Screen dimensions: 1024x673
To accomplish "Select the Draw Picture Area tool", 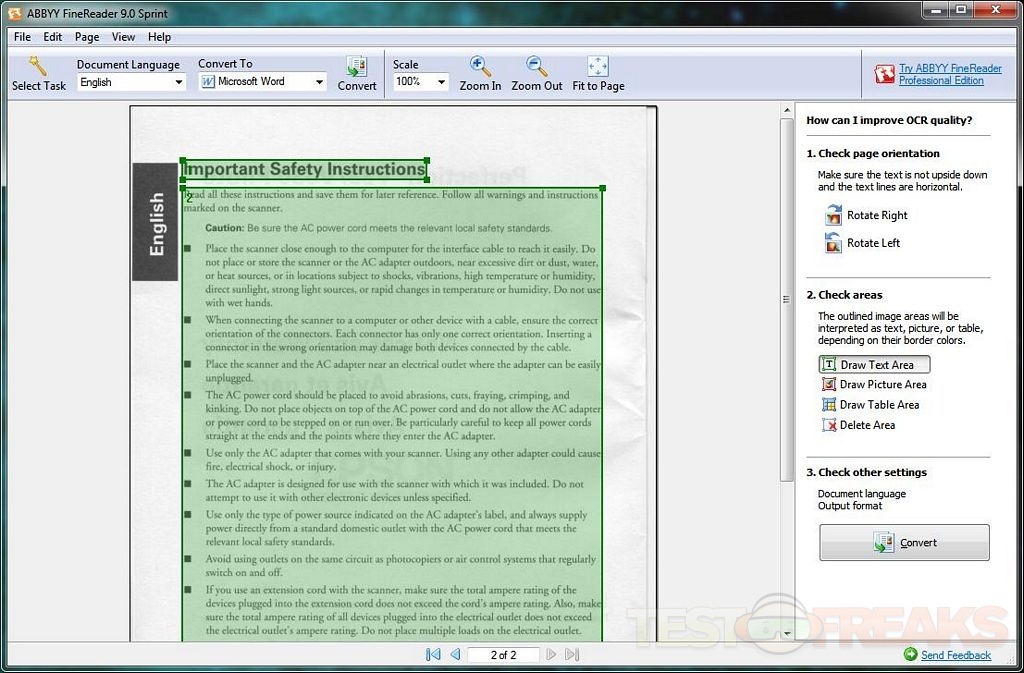I will [x=874, y=384].
